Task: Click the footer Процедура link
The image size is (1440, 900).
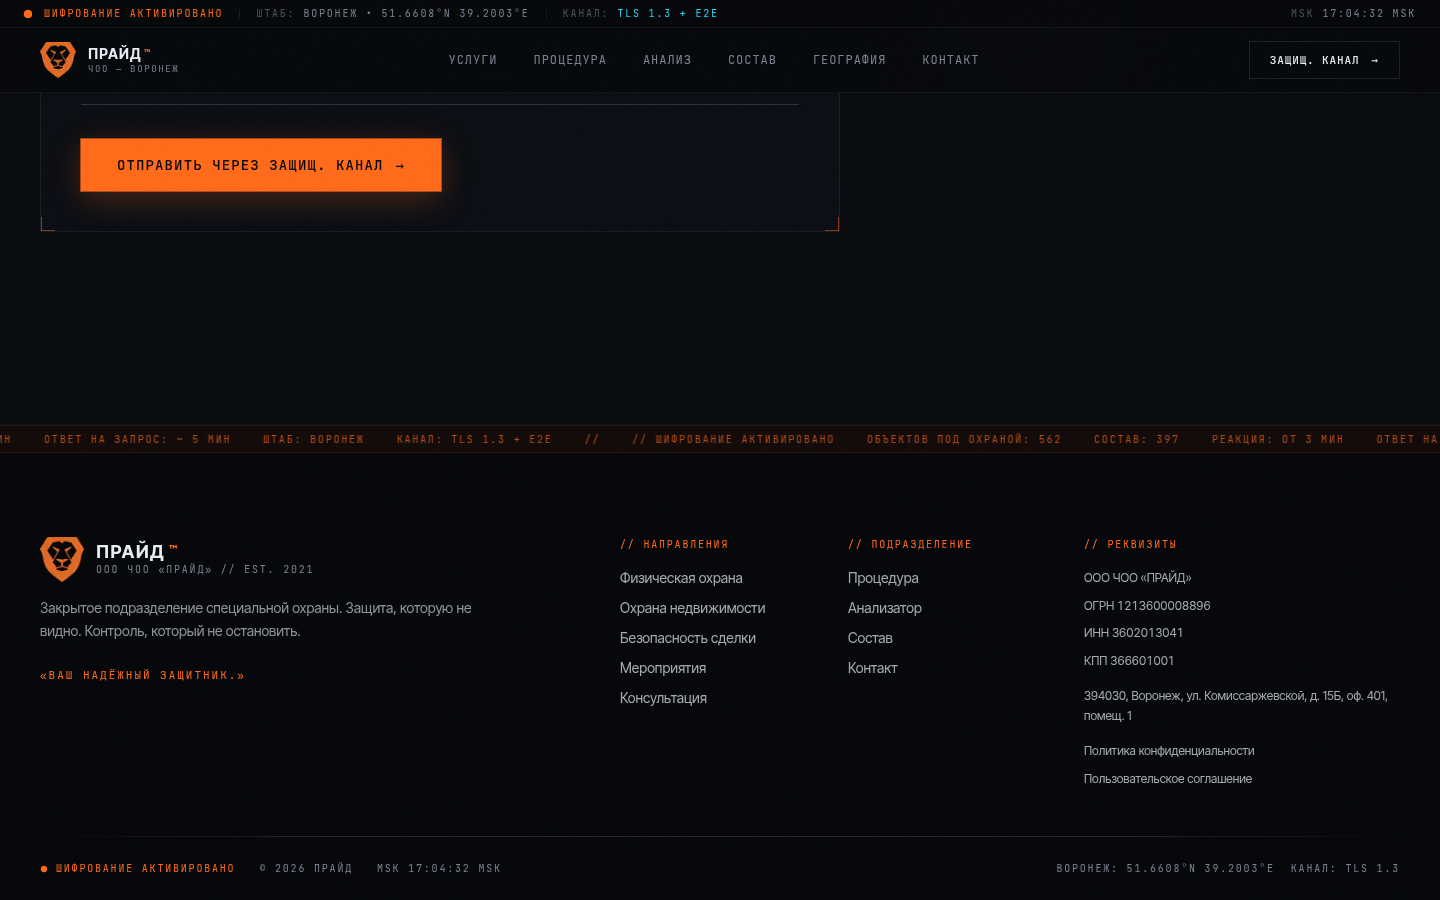Action: 883,578
